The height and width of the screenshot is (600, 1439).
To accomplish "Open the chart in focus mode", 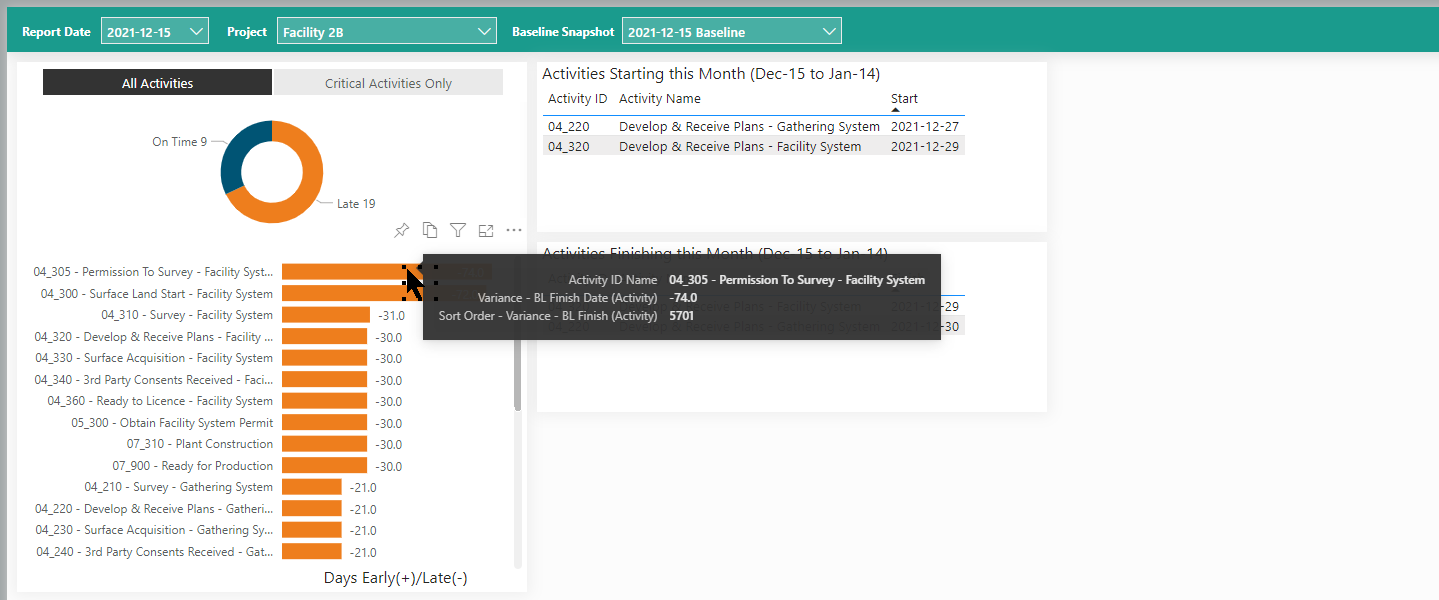I will 486,231.
